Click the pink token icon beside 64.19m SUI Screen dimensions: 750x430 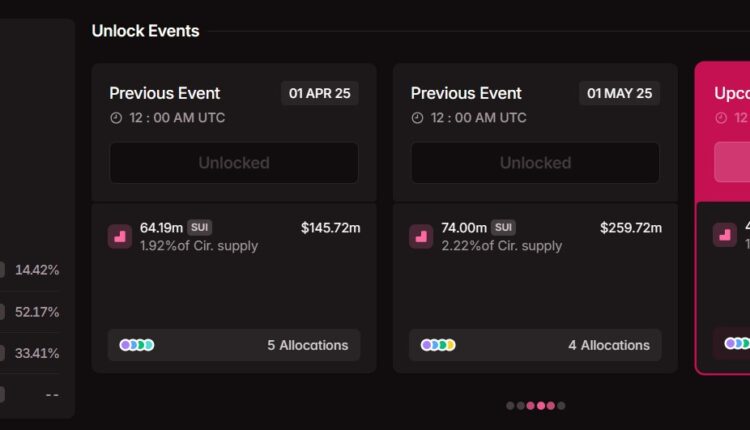pos(120,237)
